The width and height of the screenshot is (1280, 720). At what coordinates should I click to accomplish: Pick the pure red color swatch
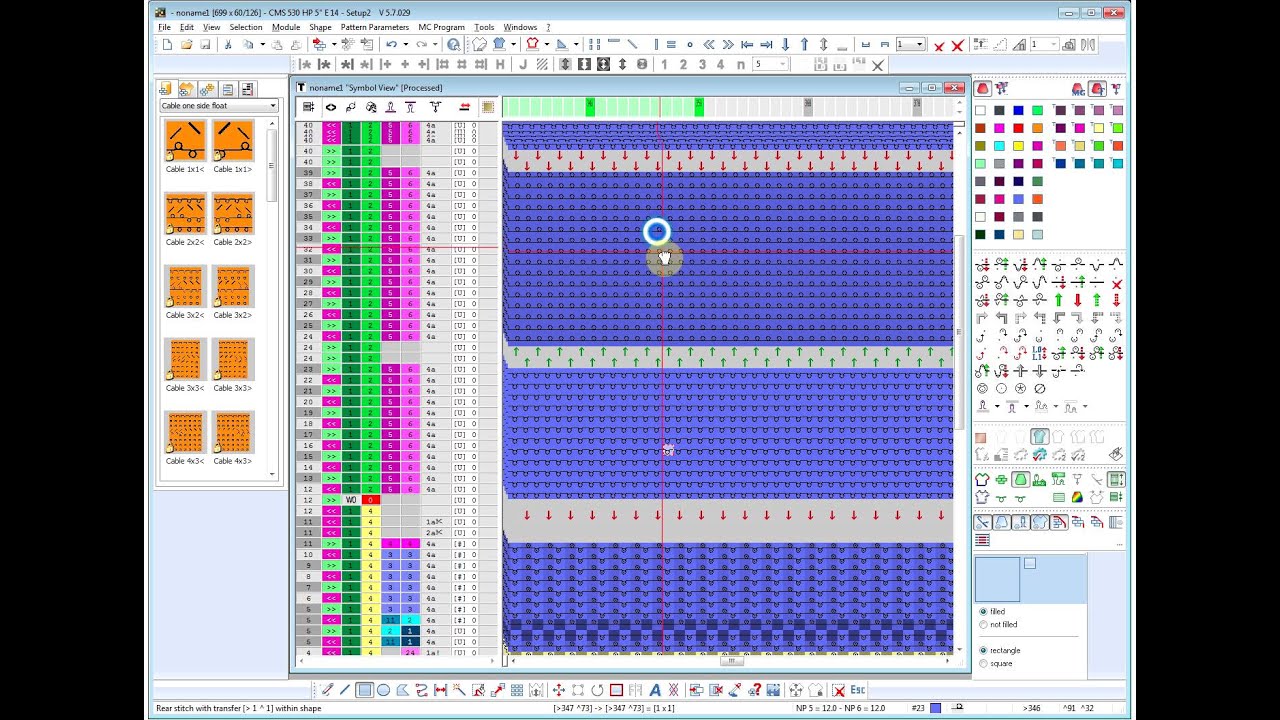click(1019, 128)
